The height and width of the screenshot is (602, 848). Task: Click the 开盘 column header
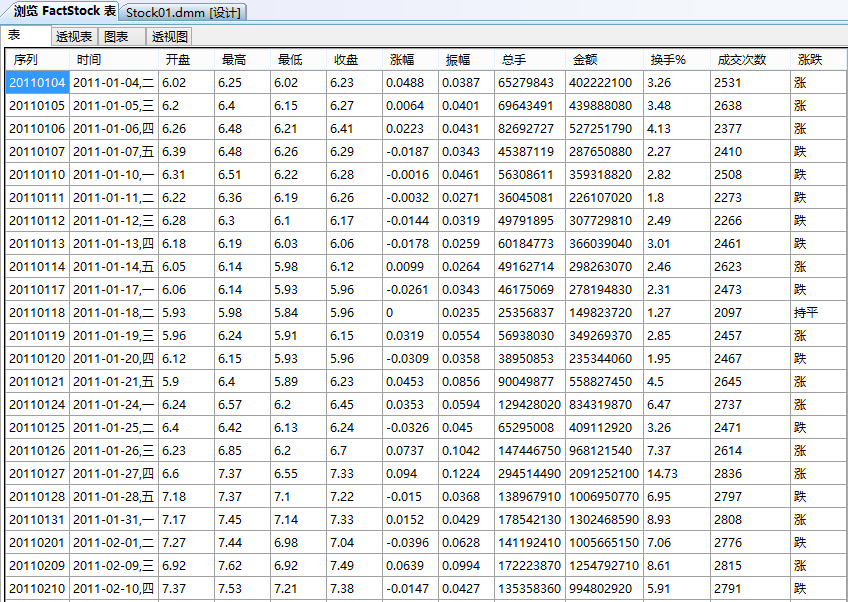tap(187, 59)
